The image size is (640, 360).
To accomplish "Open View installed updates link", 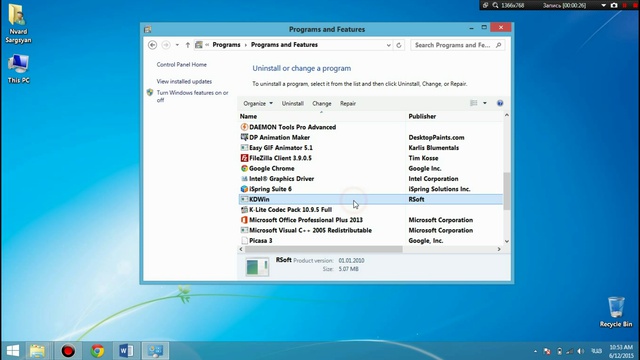I will click(184, 81).
